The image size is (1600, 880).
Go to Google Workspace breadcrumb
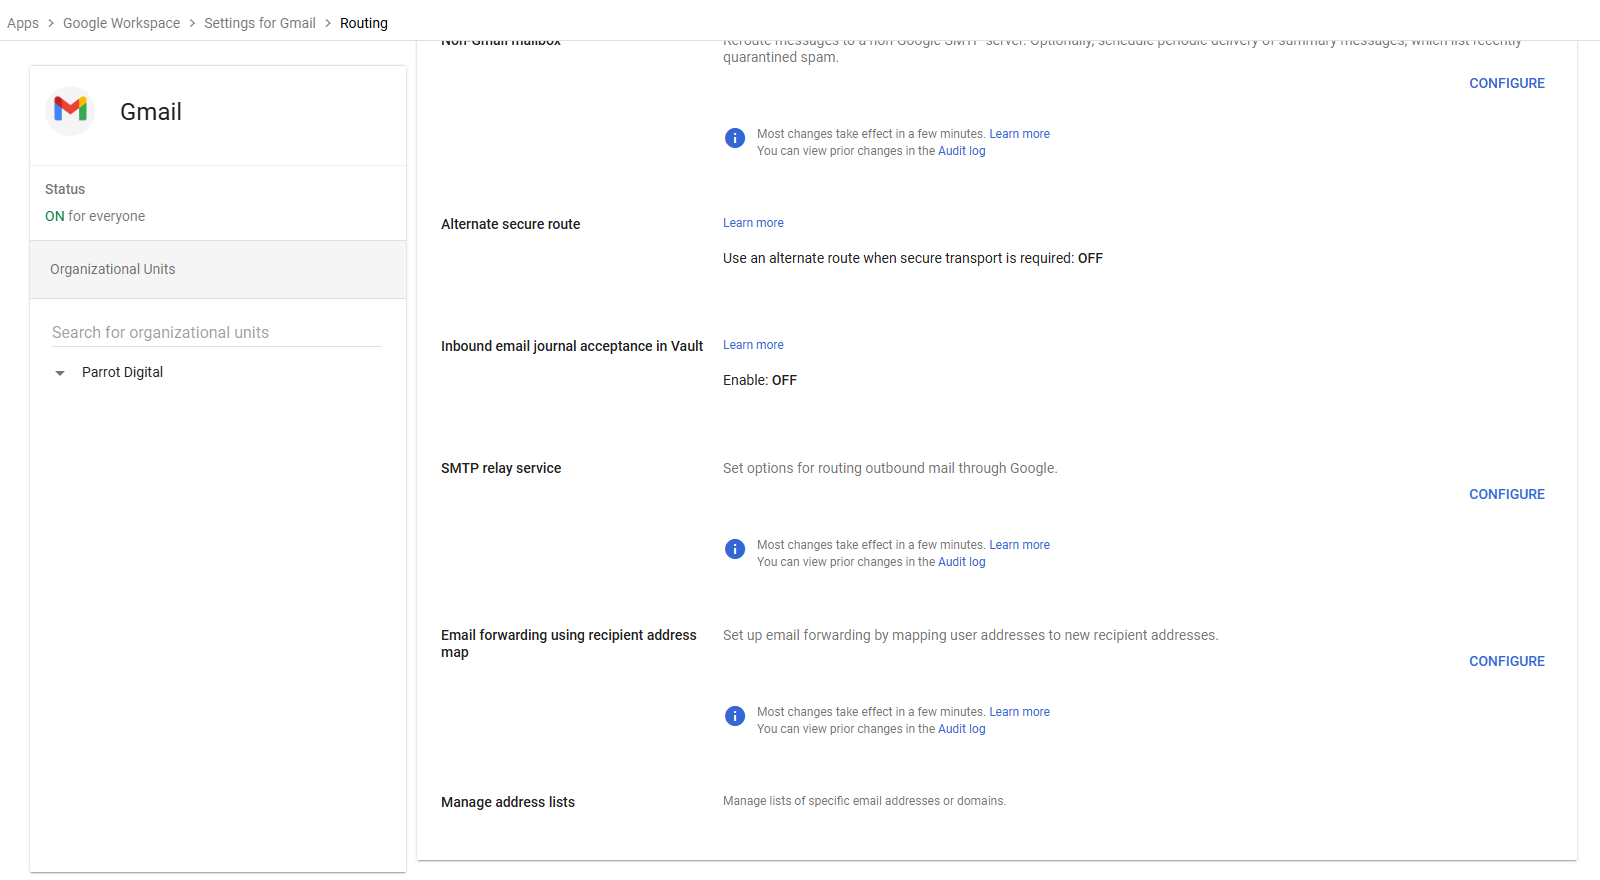click(x=121, y=23)
